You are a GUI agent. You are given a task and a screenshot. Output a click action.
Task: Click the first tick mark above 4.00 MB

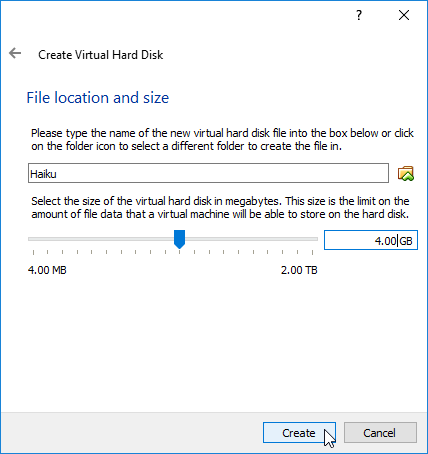pos(33,252)
